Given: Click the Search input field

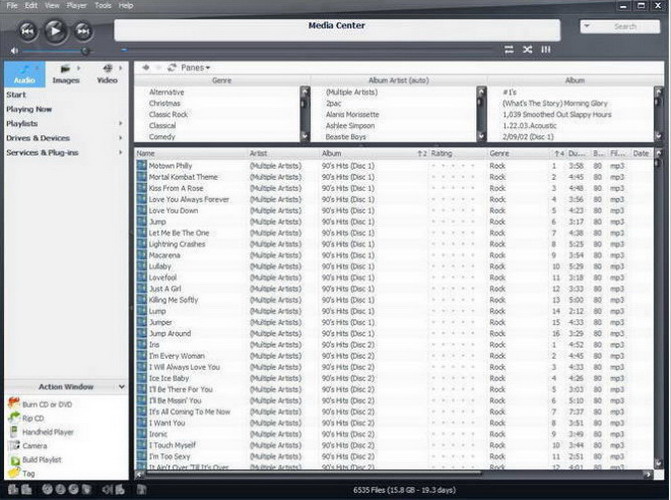Looking at the screenshot, I should click(x=625, y=27).
